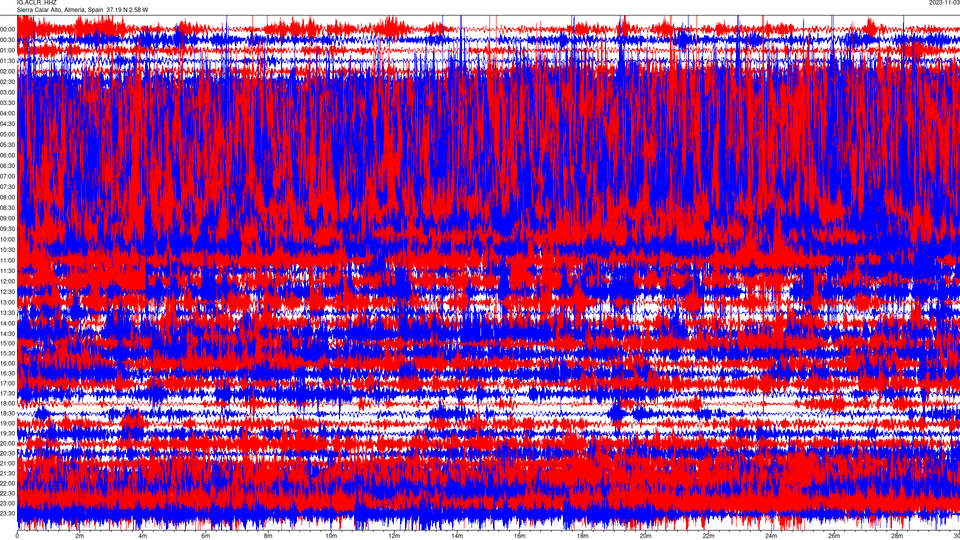
Task: Select the 09:30 trace label
Action: (x=7, y=229)
